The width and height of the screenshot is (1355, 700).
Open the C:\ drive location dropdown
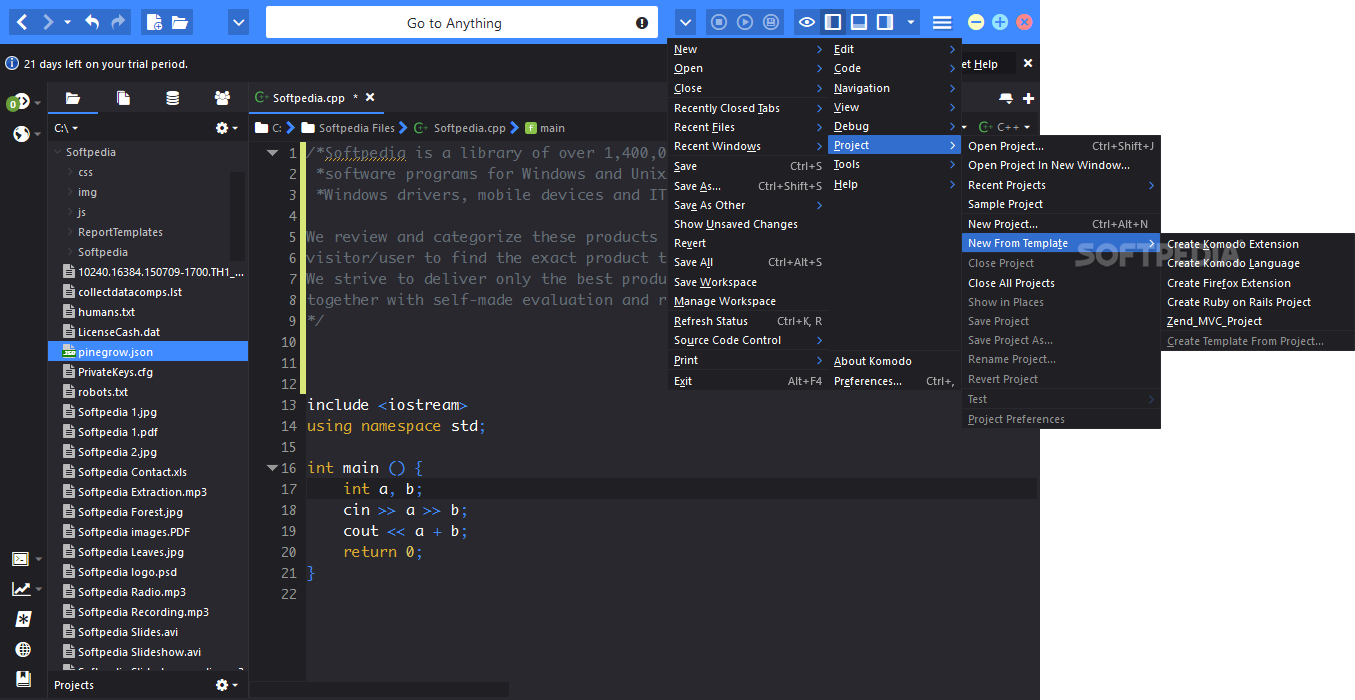[66, 128]
